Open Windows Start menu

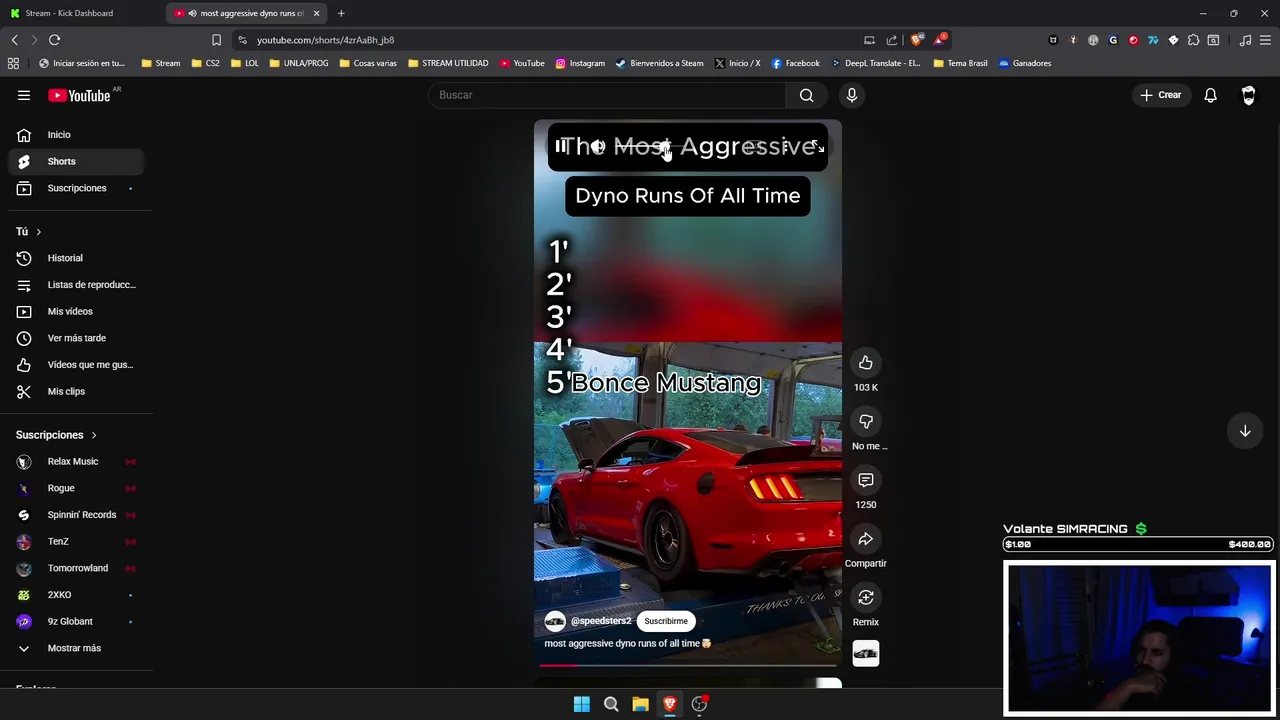[x=581, y=704]
